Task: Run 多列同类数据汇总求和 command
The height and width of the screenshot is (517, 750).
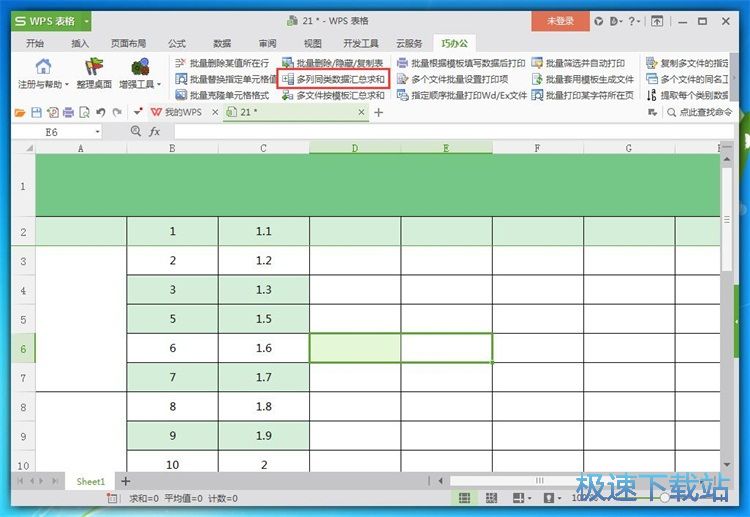Action: pos(334,79)
